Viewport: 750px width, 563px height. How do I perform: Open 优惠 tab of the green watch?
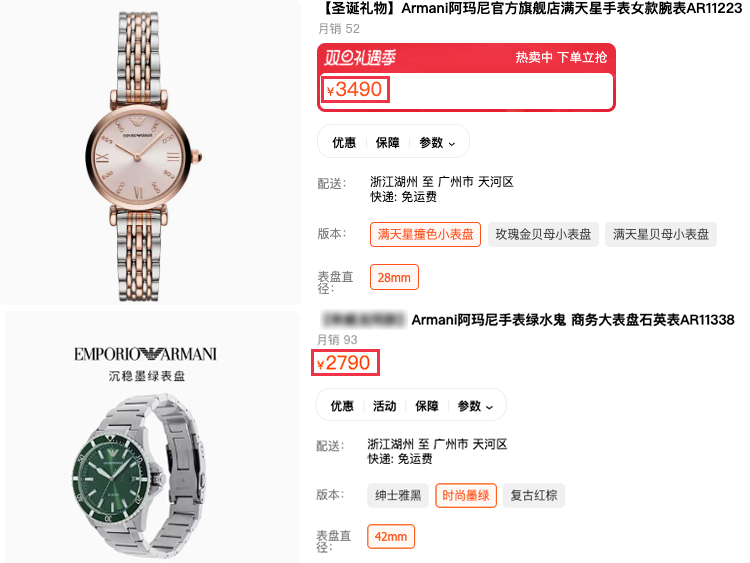tap(342, 406)
